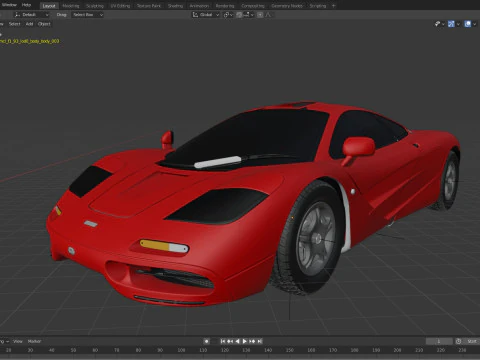Click the Start frame field
This screenshot has height=360, width=480.
click(472, 341)
